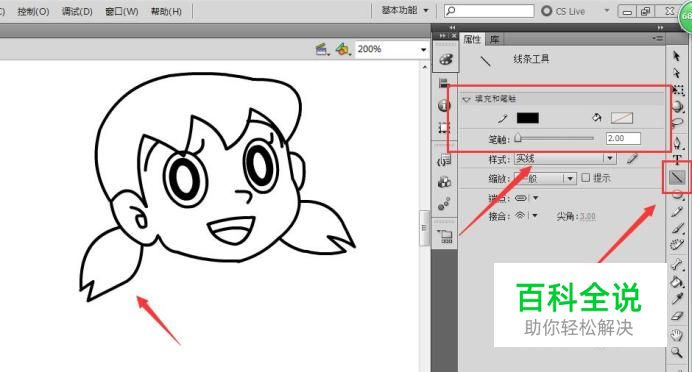Open the Motion Presets panel icon
This screenshot has width=692, height=372.
tap(444, 204)
